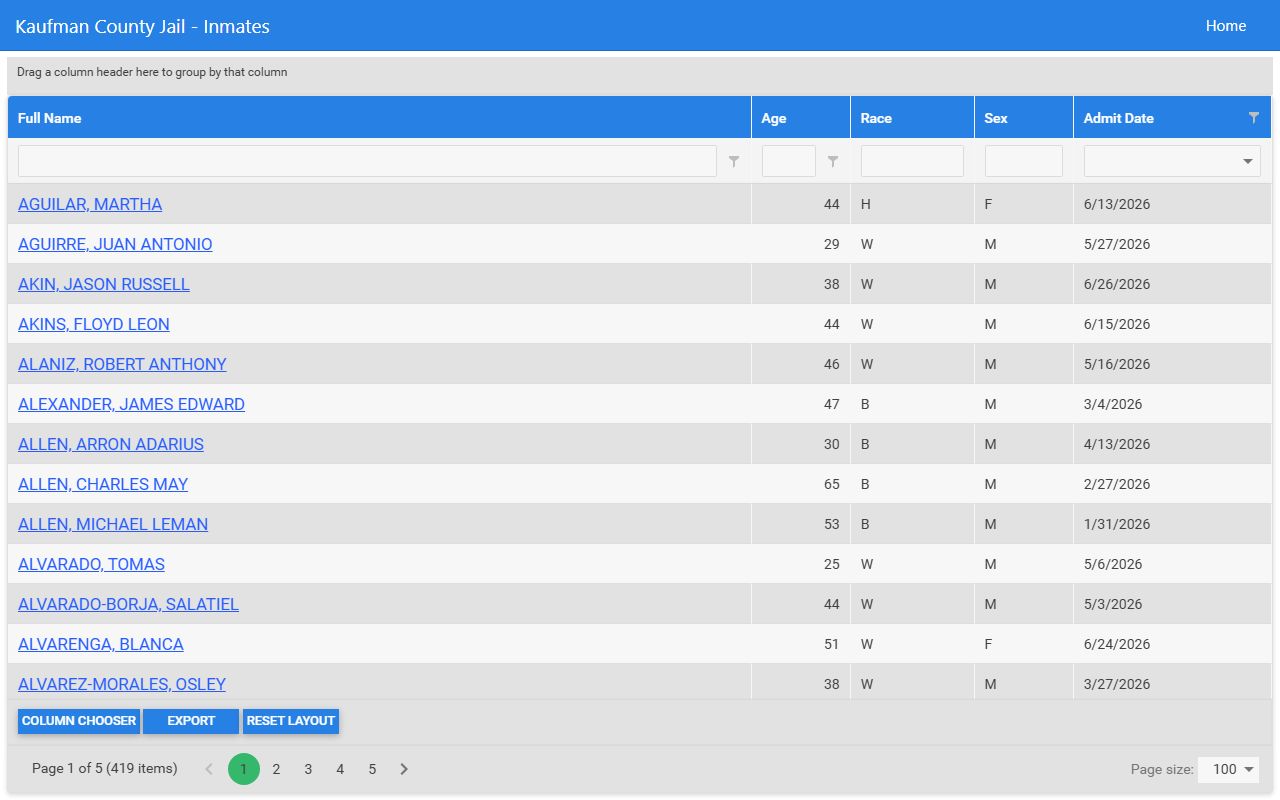Focus the Age filter input
Image resolution: width=1280 pixels, height=800 pixels.
pyautogui.click(x=789, y=161)
